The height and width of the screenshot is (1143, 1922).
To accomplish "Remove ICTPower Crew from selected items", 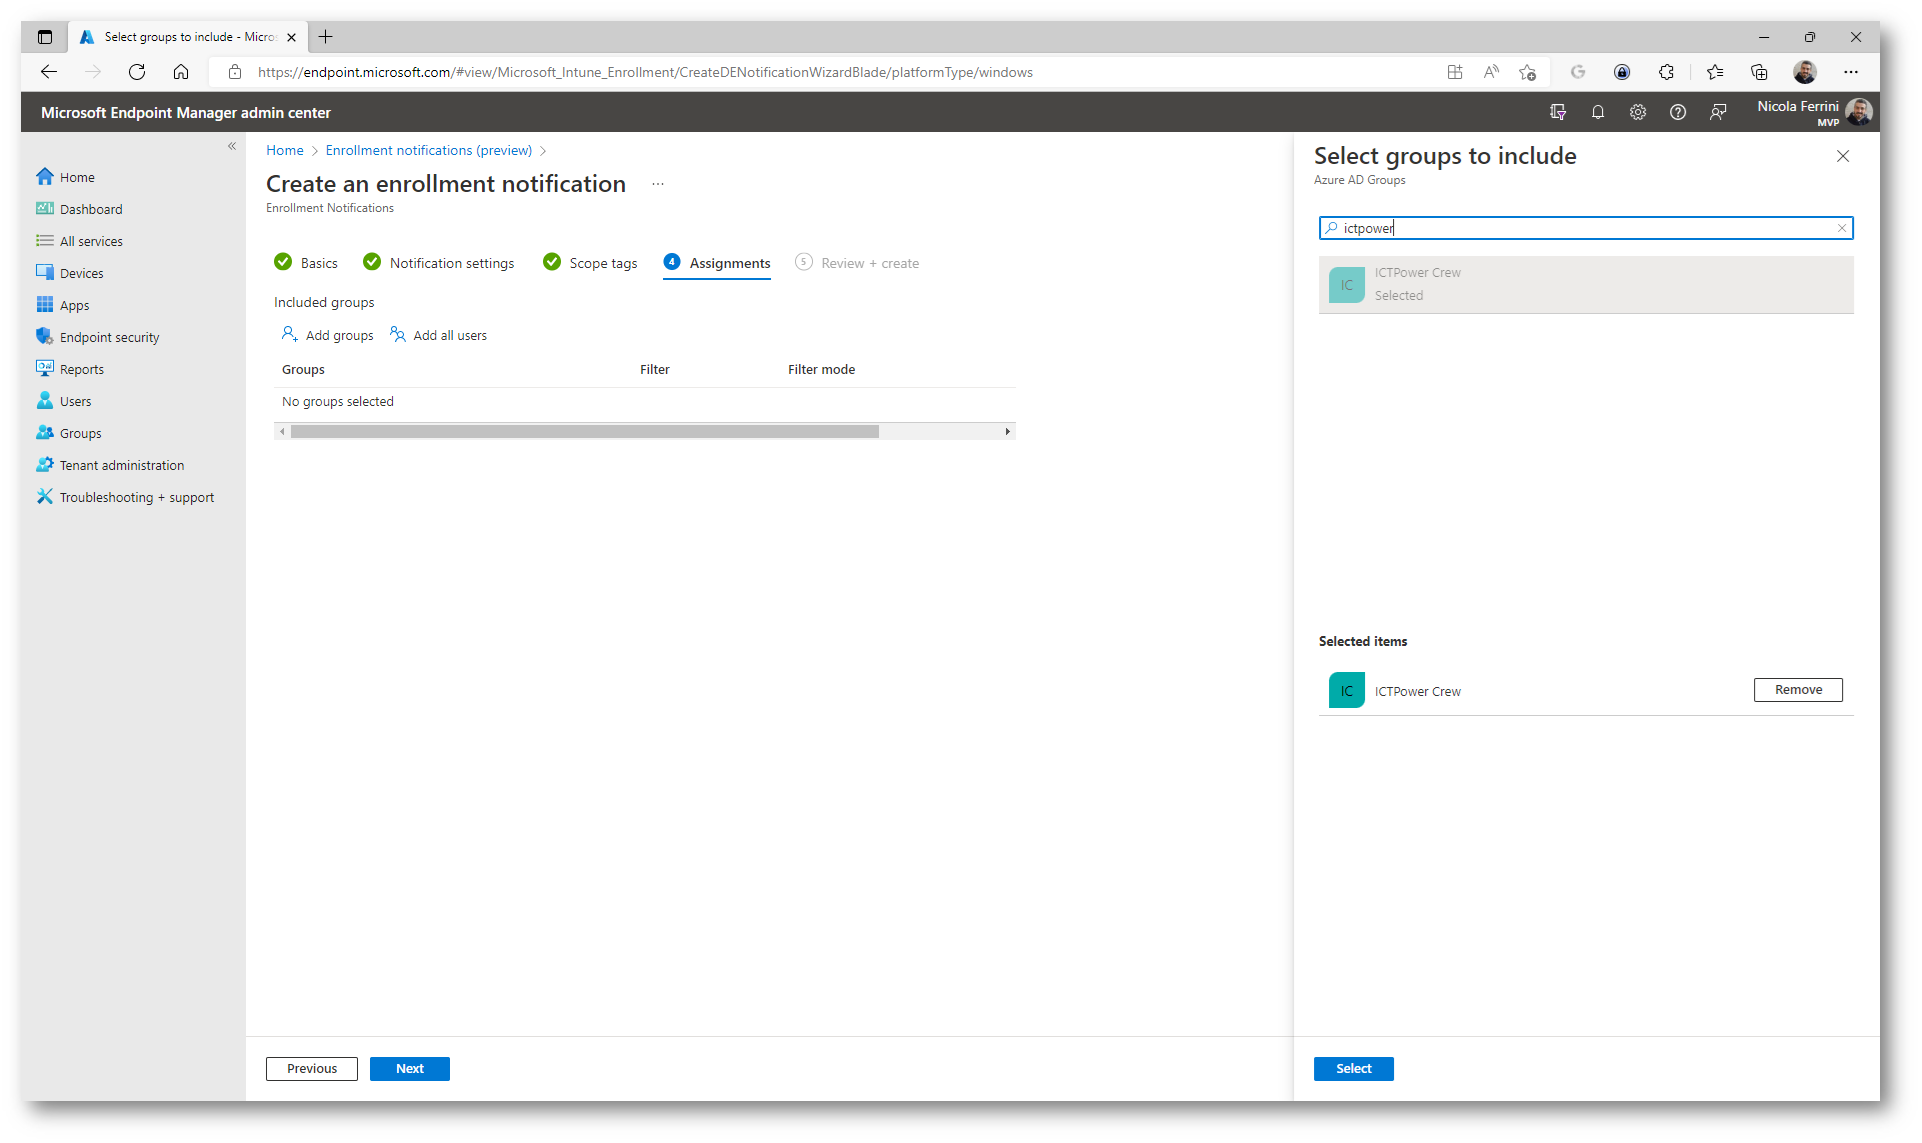I will [x=1797, y=690].
